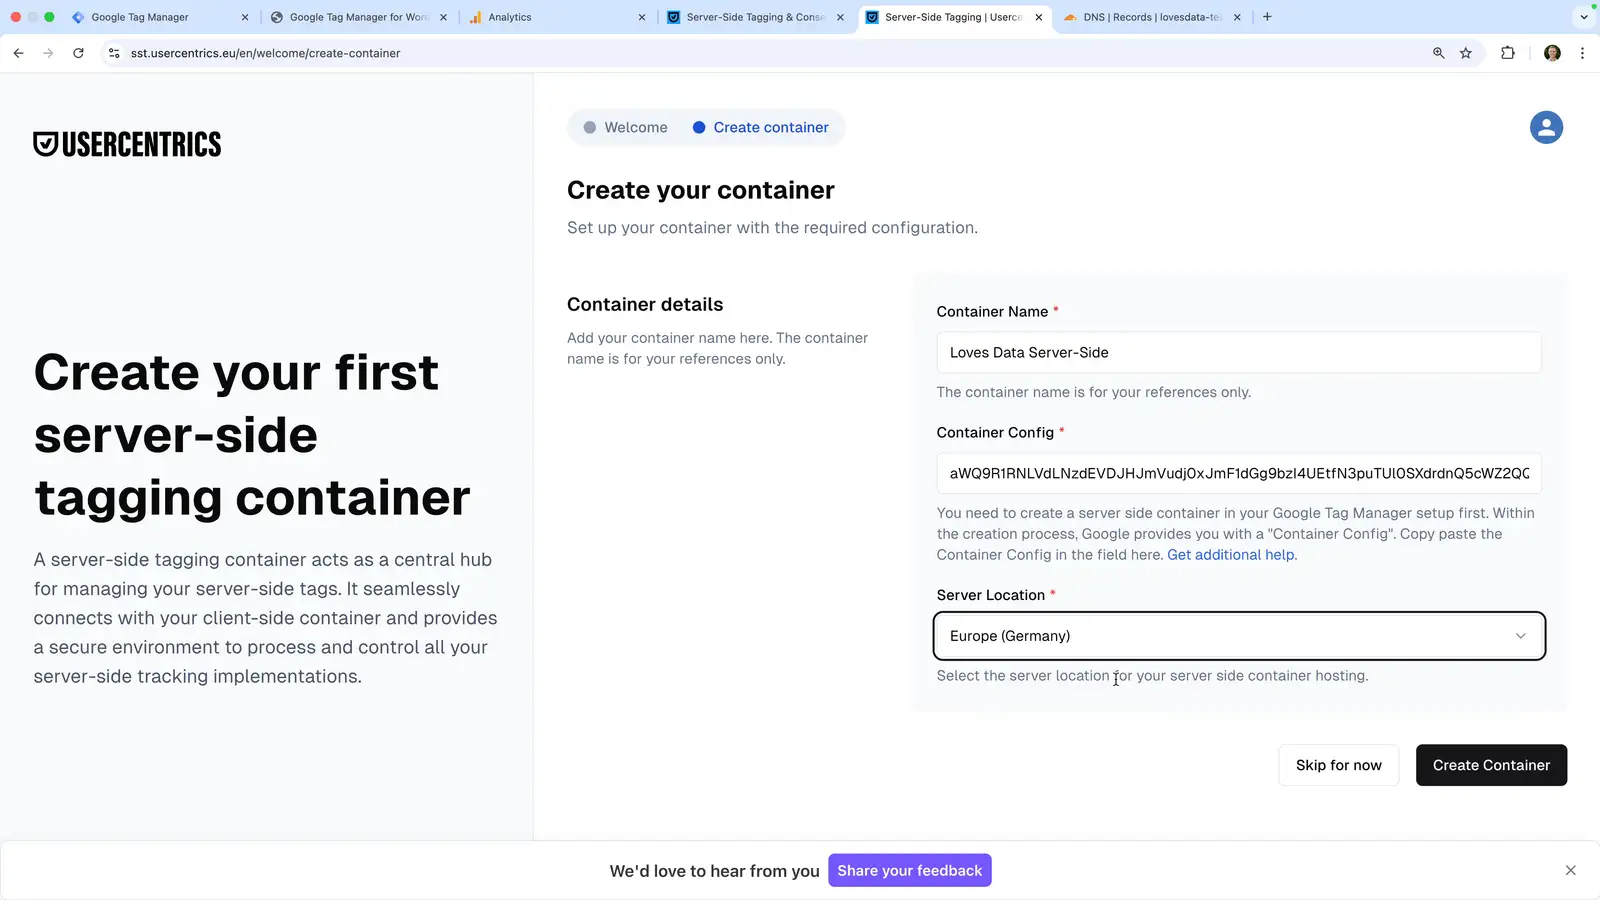Open the Get additional help link

coord(1230,554)
